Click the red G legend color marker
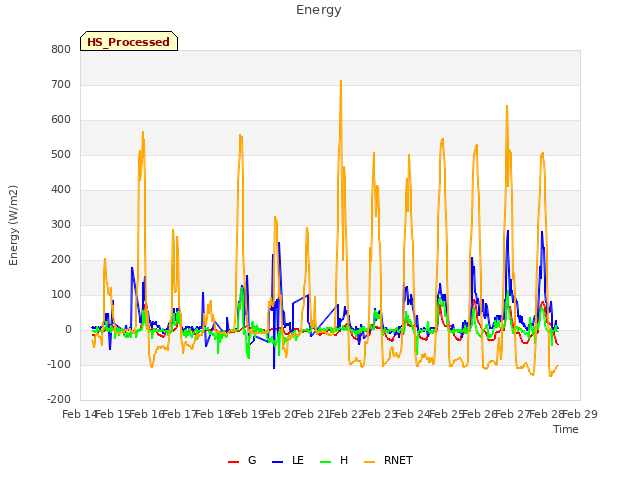Viewport: 640px width, 480px height. (233, 462)
